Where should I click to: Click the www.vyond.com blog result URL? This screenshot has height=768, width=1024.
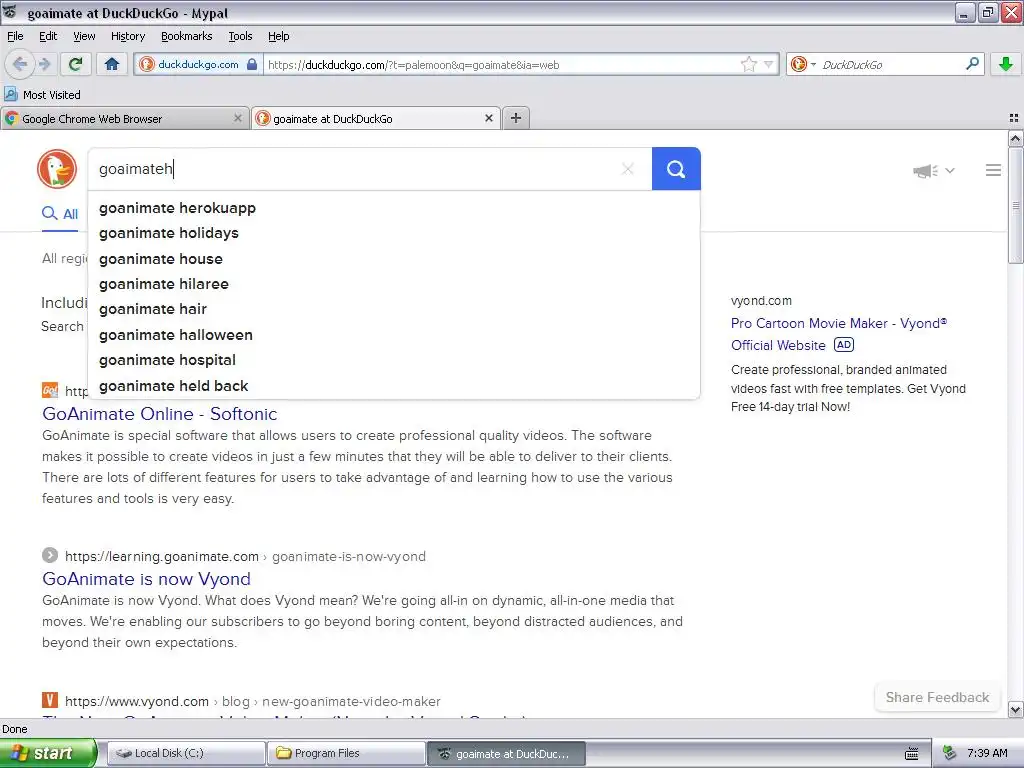(x=253, y=701)
